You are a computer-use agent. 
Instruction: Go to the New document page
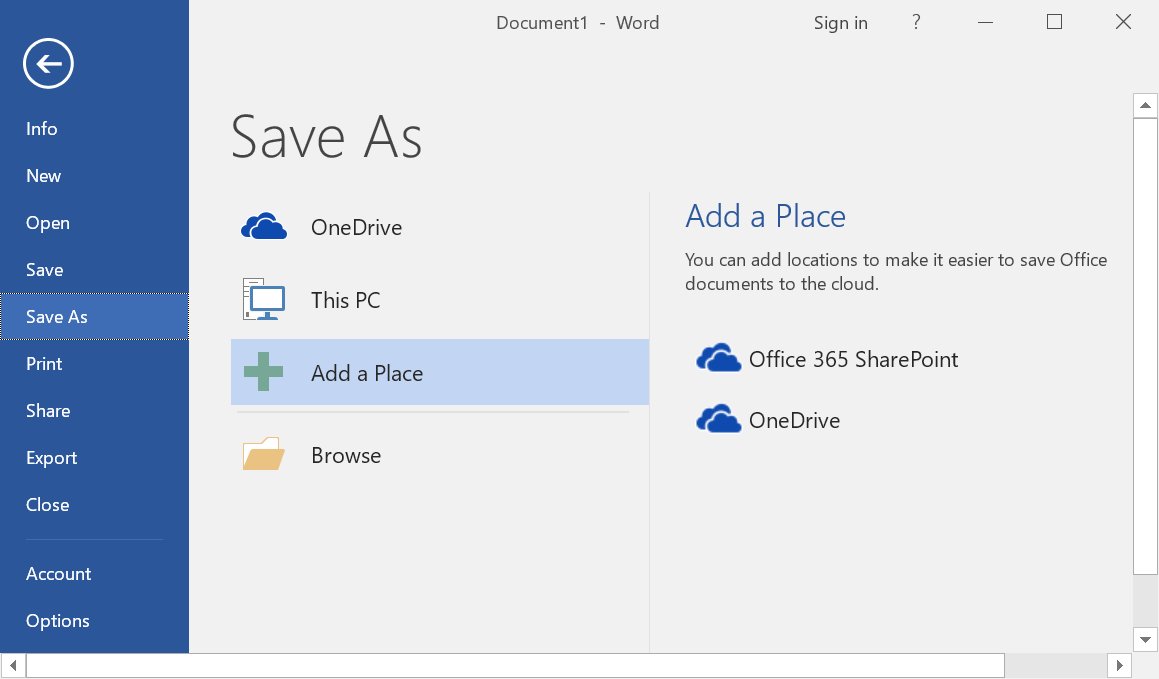(95, 176)
